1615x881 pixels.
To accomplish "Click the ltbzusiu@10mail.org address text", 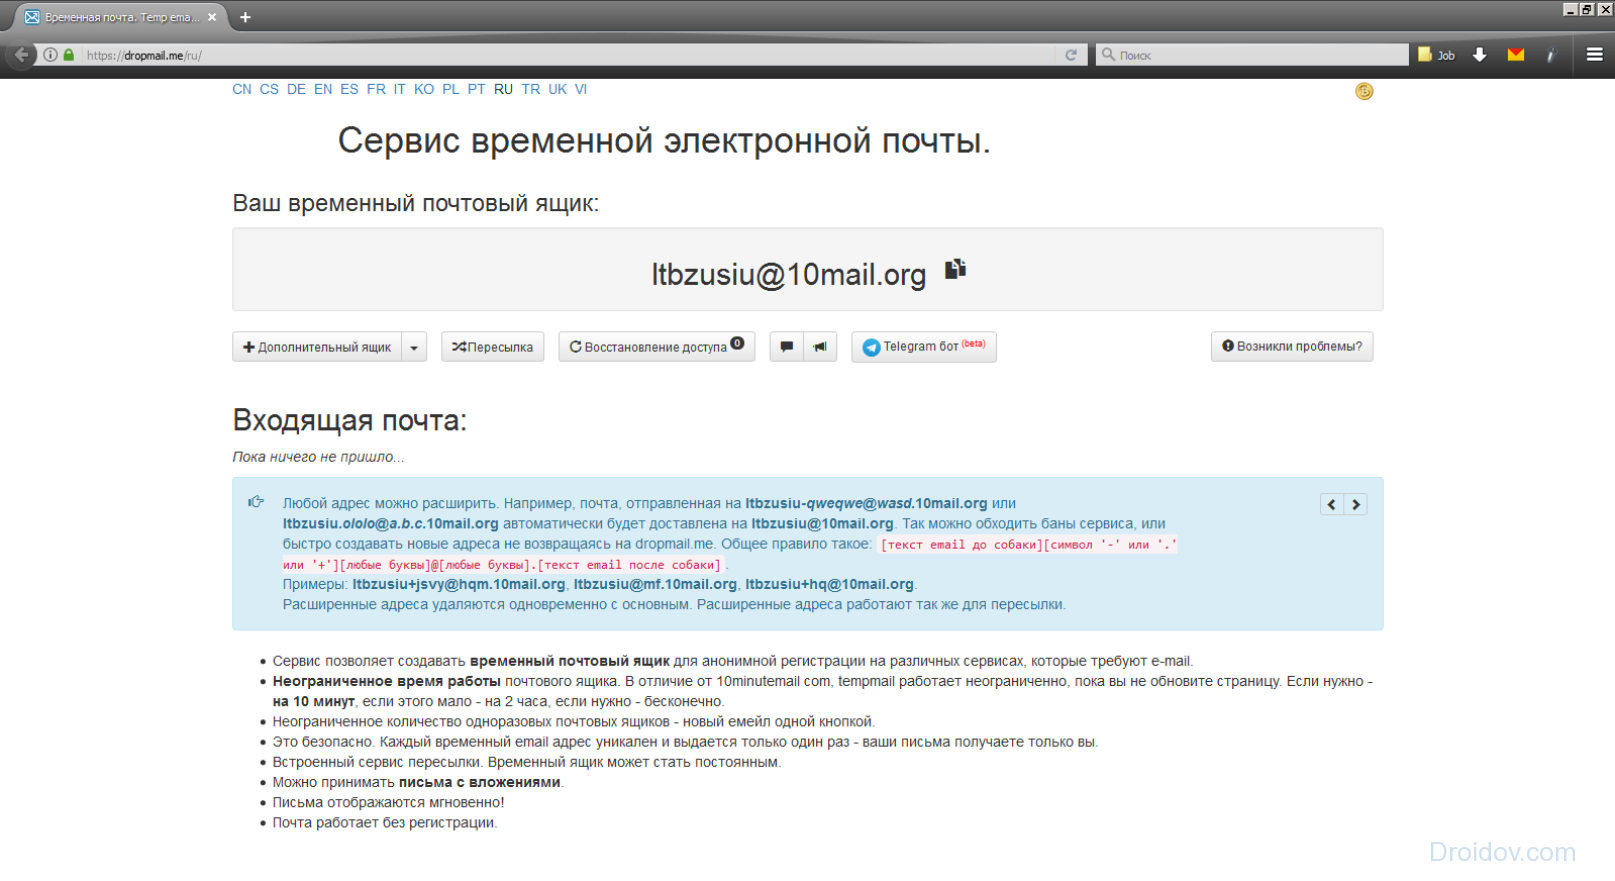I will point(789,274).
